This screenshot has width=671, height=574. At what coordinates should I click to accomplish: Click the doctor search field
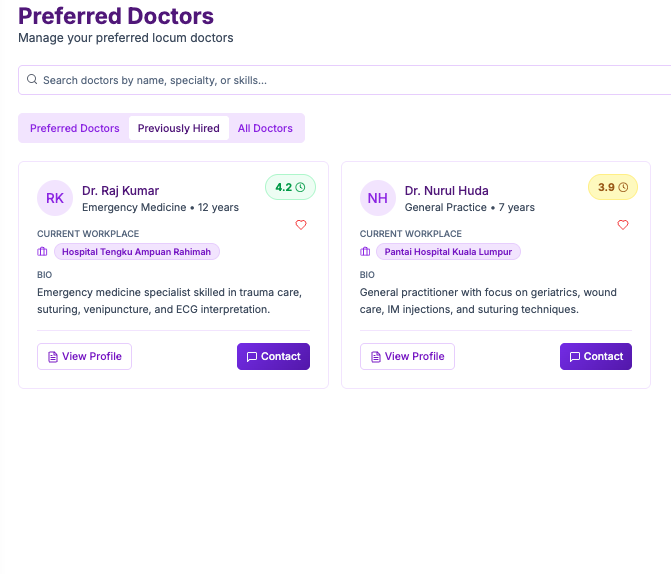click(344, 80)
